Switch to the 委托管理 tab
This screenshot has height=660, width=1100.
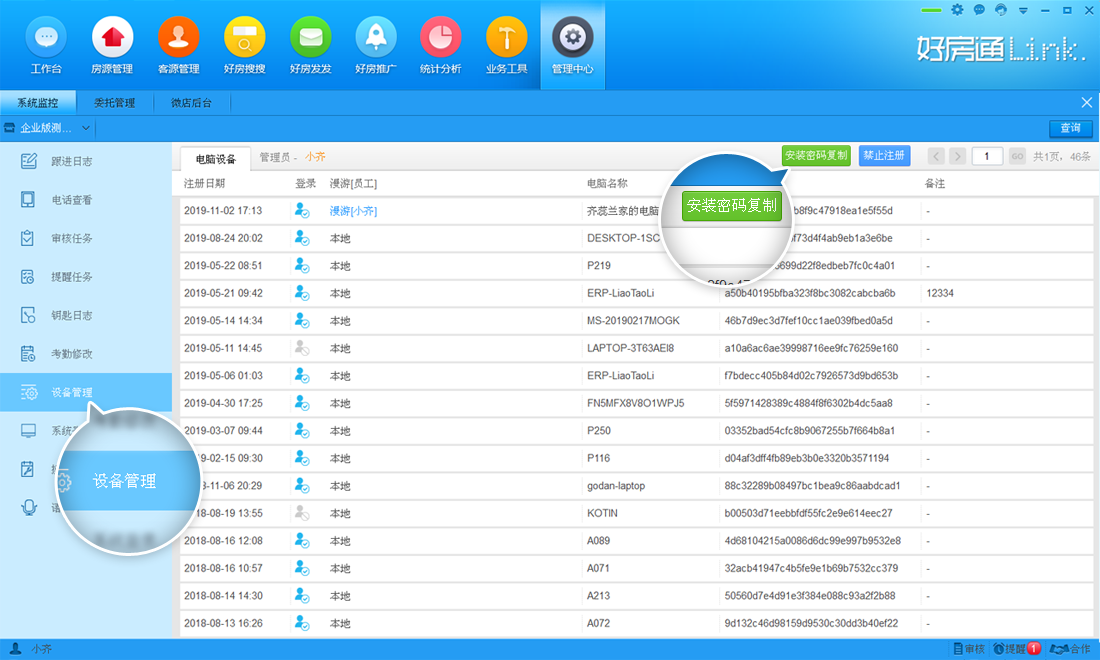[x=115, y=102]
